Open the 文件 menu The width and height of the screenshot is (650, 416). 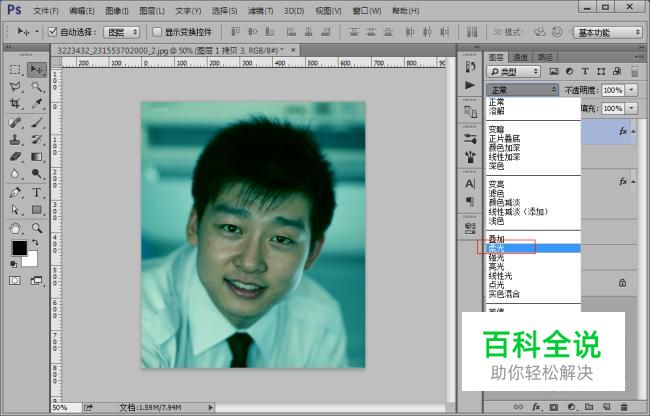click(46, 11)
